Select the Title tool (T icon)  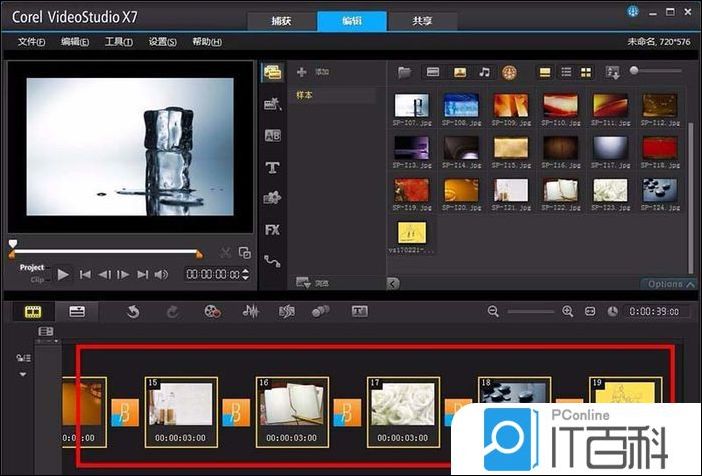point(271,167)
